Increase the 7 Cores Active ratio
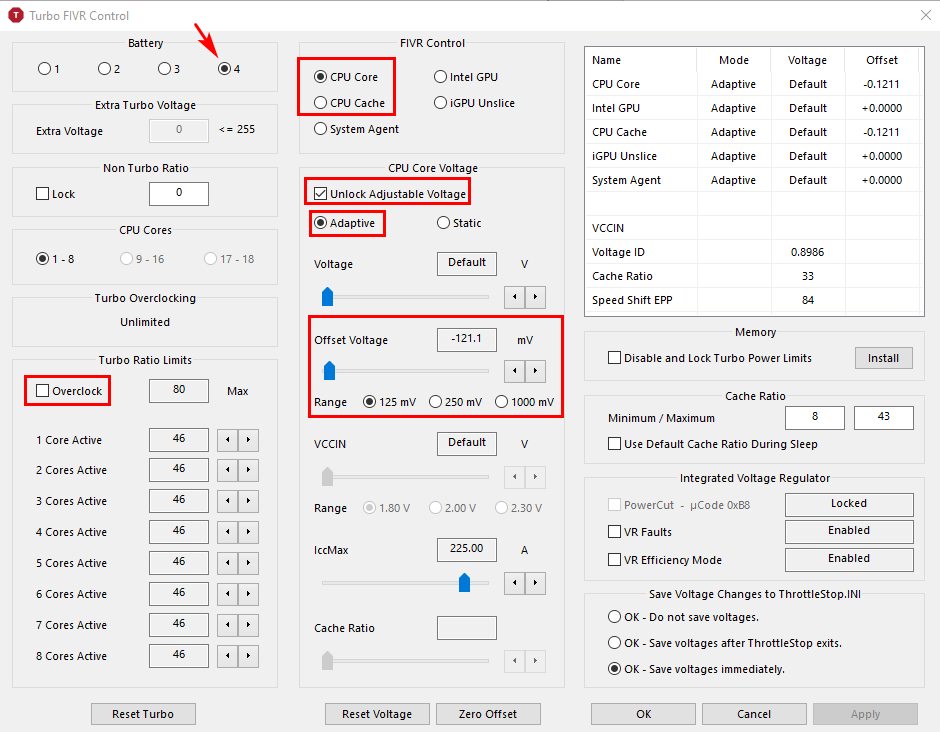The image size is (940, 732). [248, 625]
